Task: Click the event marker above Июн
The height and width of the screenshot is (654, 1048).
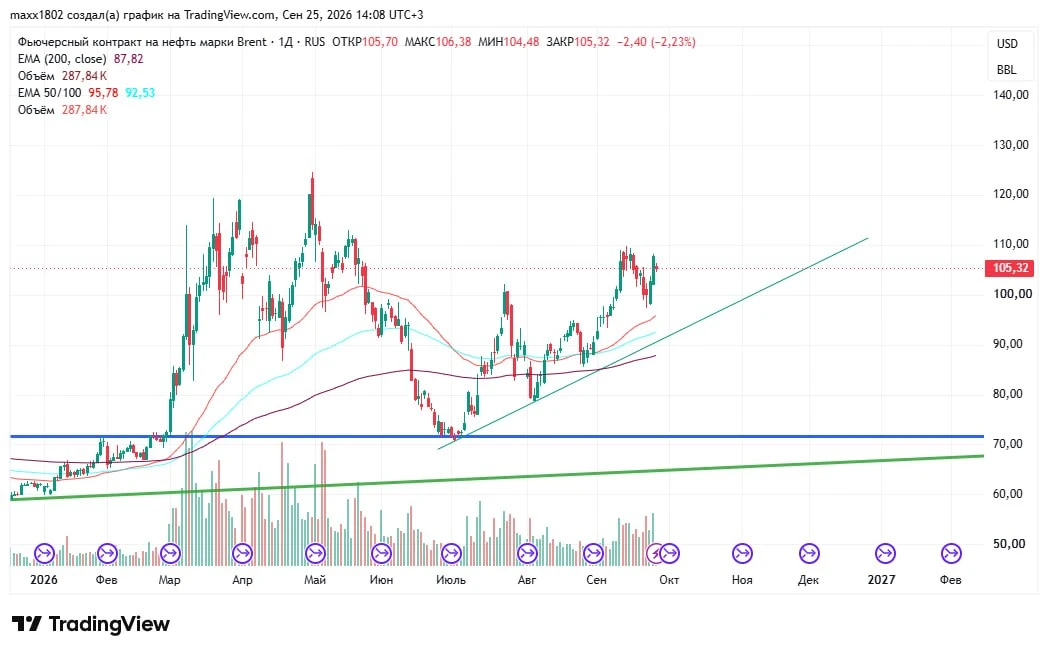Action: [381, 554]
